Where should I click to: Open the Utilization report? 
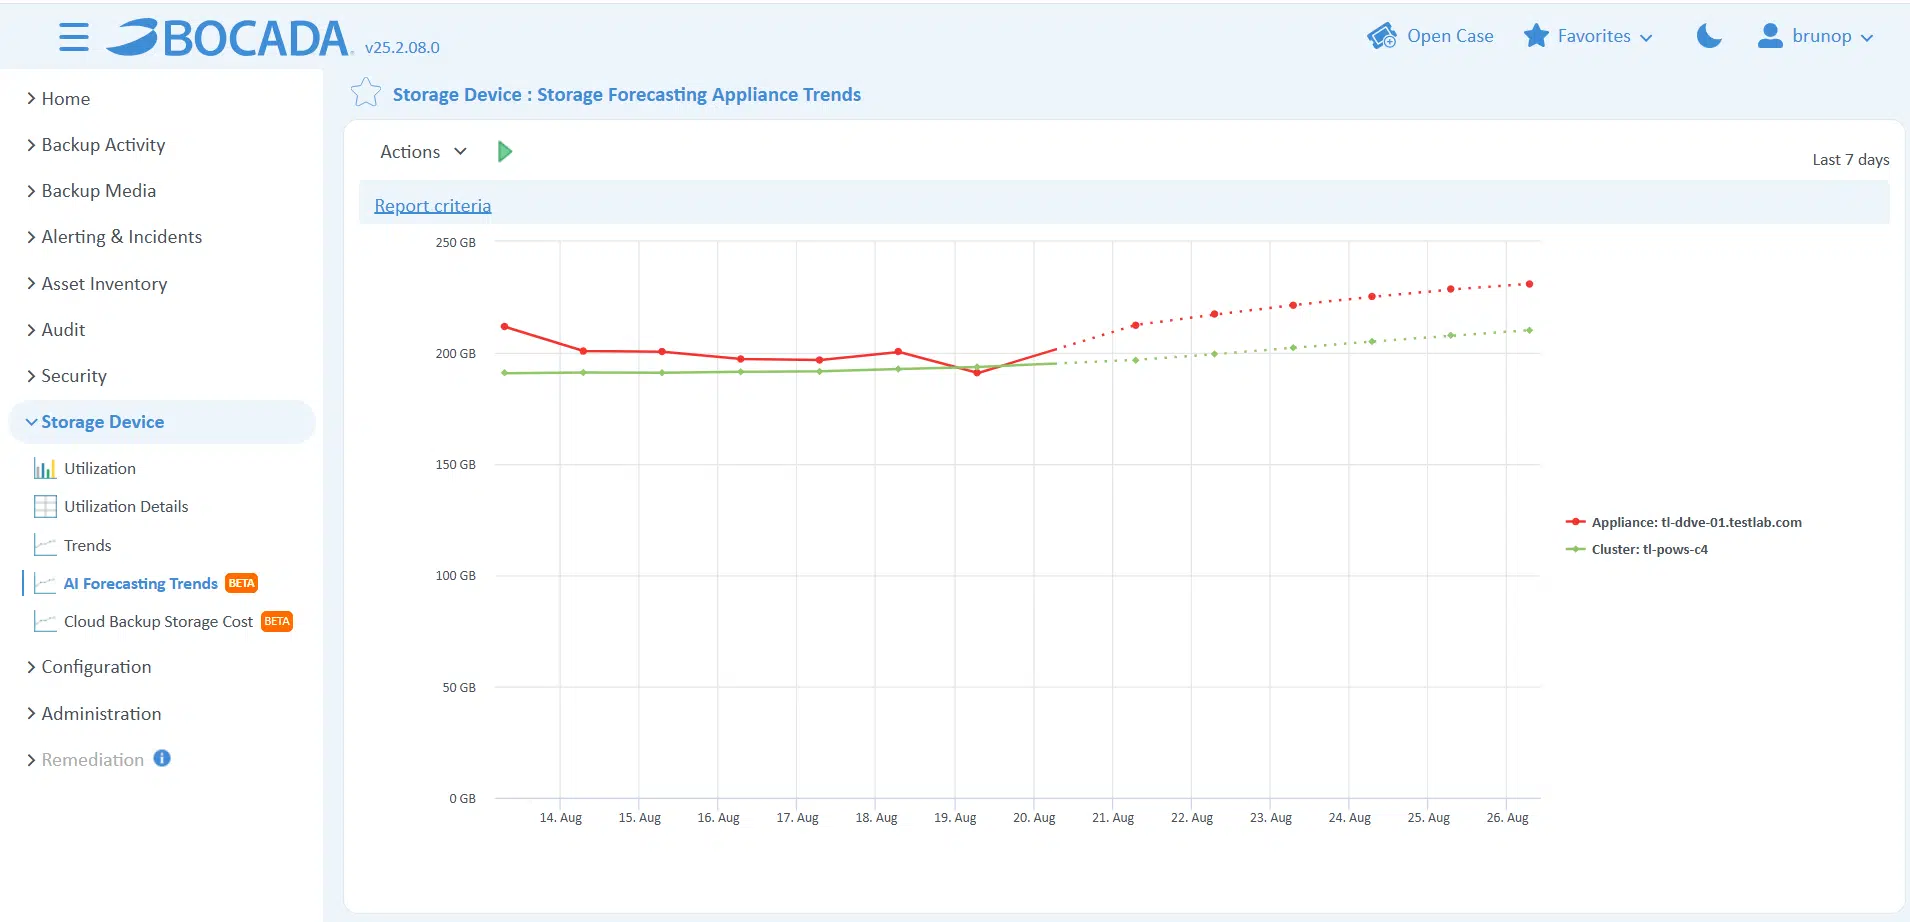click(x=100, y=468)
